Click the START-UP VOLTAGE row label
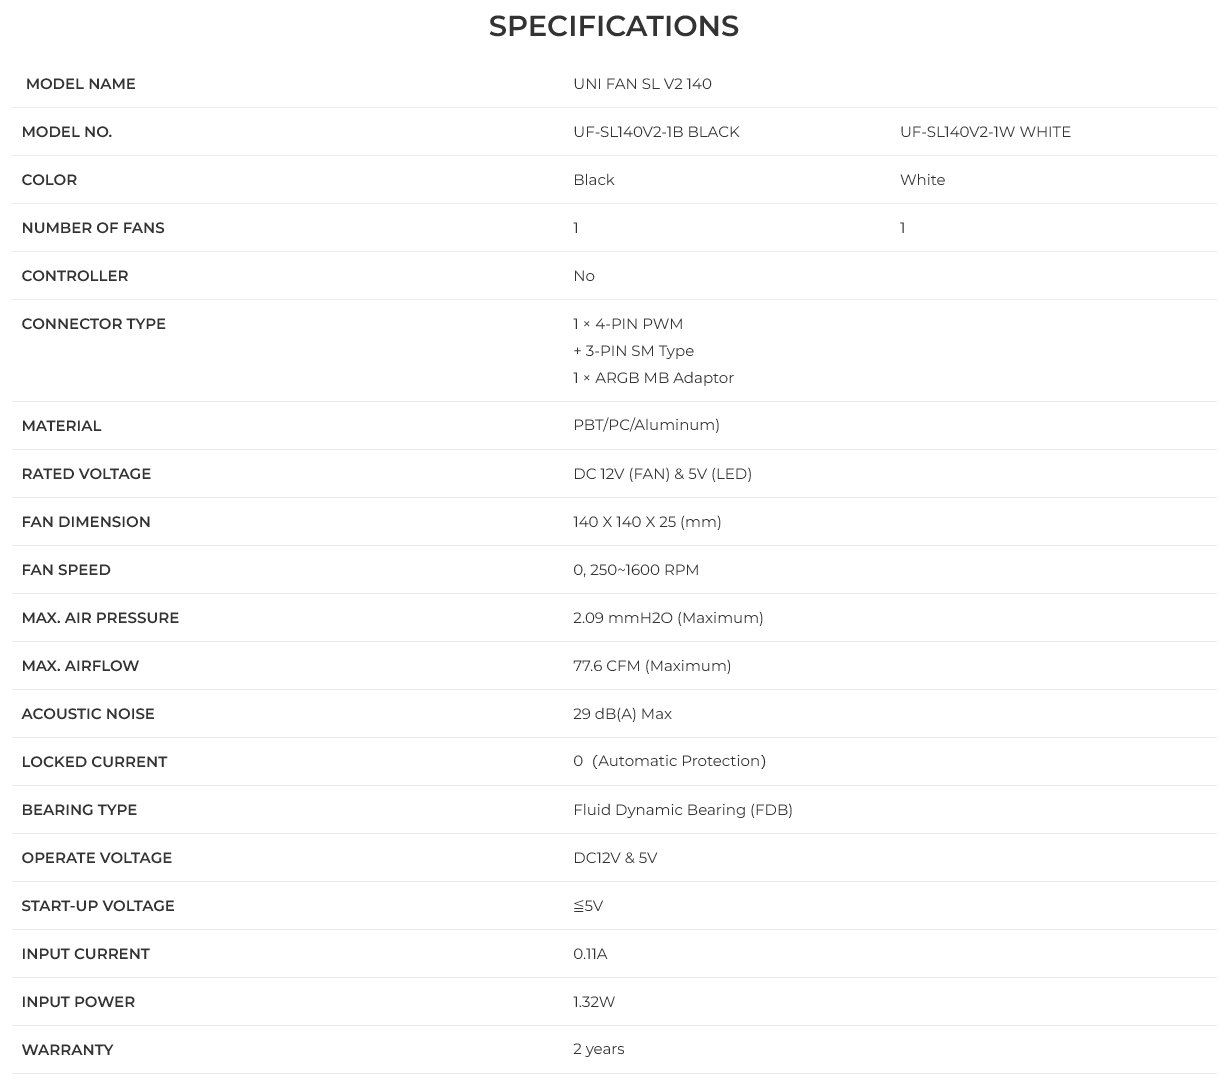This screenshot has width=1228, height=1085. click(98, 906)
